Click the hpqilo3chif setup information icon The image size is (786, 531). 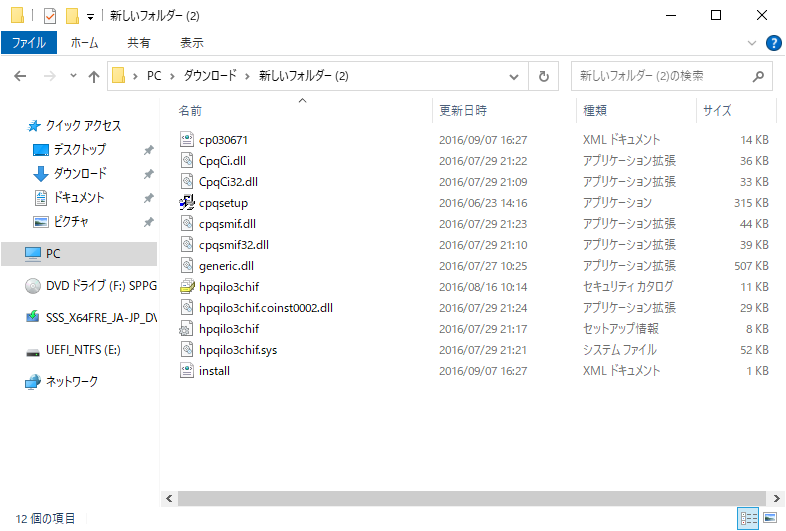(x=186, y=329)
